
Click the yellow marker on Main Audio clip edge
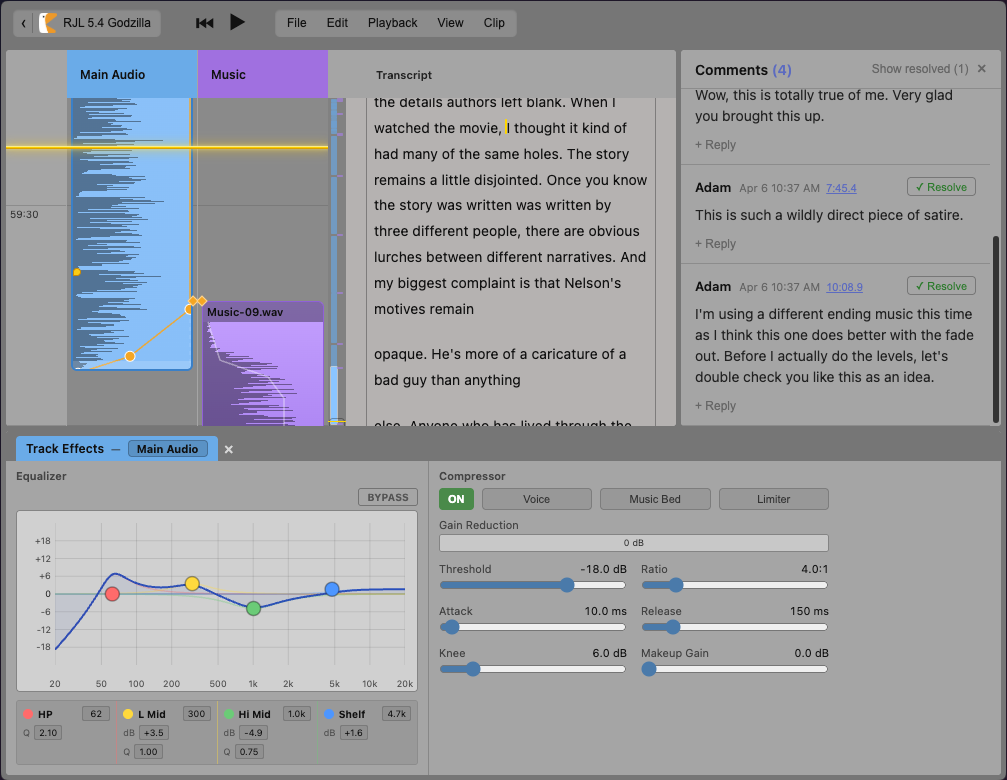[77, 272]
